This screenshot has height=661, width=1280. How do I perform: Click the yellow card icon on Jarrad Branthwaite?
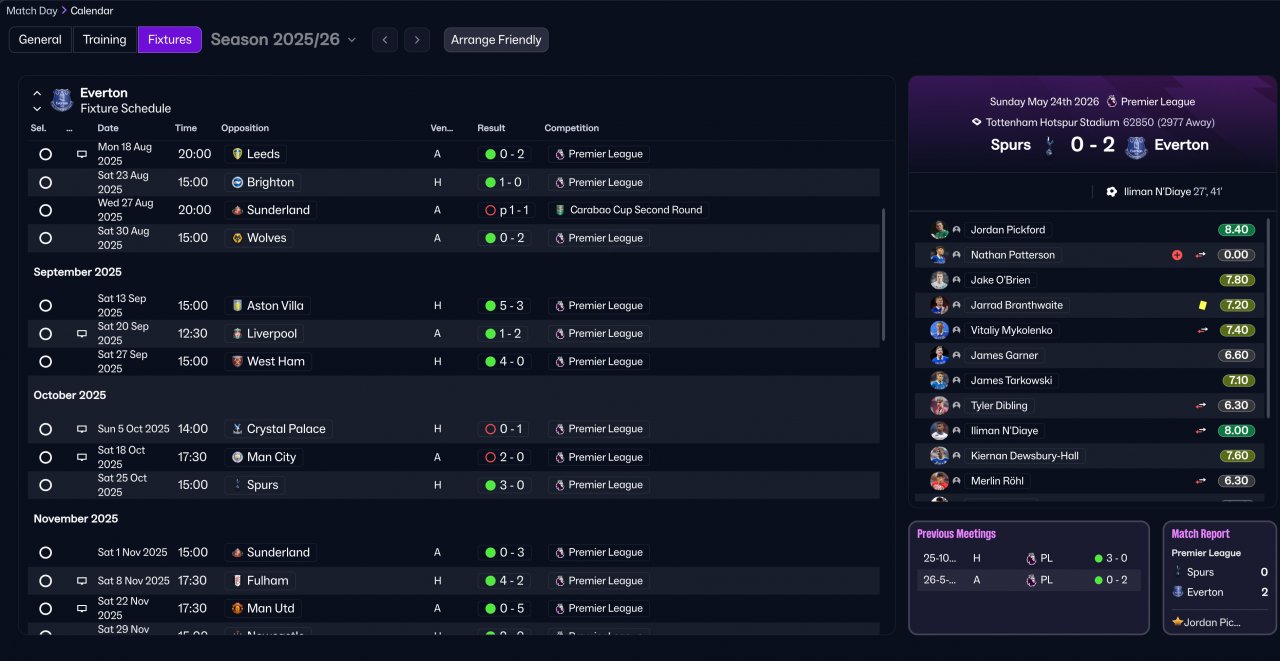coord(1201,305)
